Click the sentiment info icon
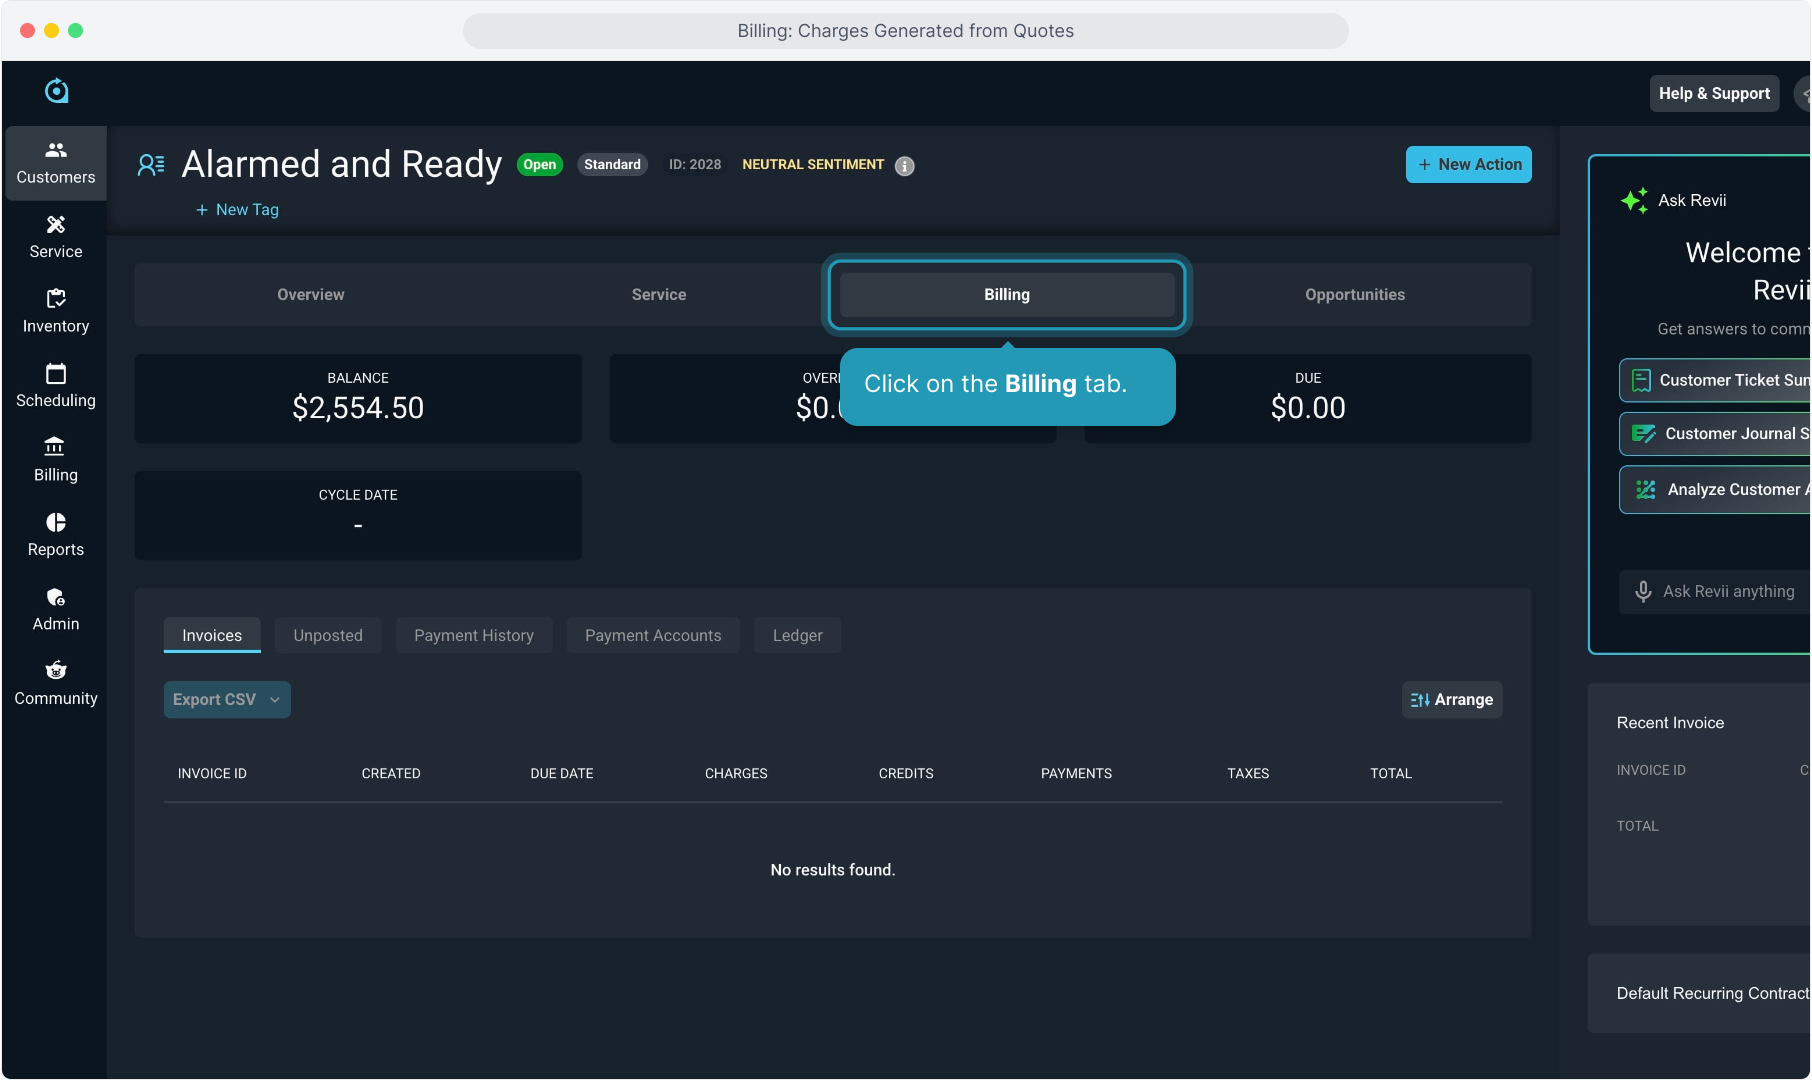This screenshot has height=1080, width=1812. 904,166
